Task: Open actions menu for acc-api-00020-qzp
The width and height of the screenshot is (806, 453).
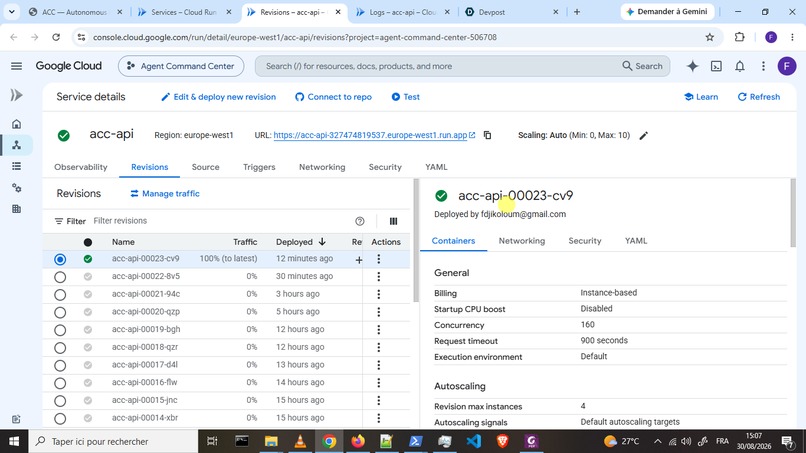Action: click(x=379, y=312)
